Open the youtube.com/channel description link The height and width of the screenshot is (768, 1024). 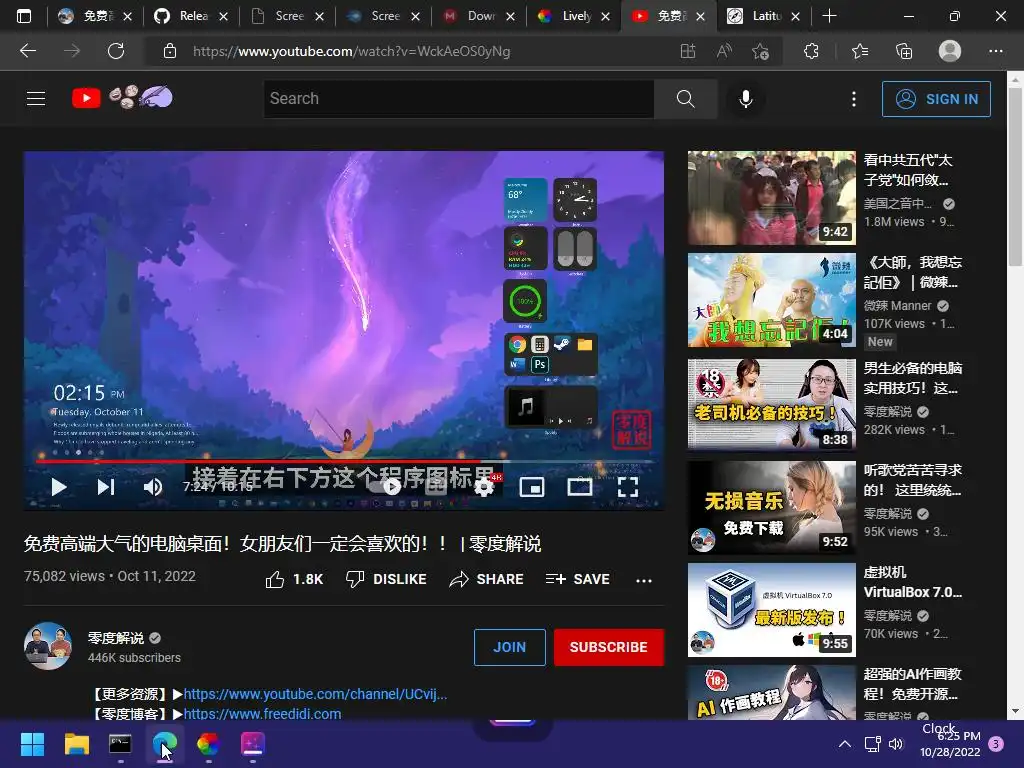coord(315,694)
